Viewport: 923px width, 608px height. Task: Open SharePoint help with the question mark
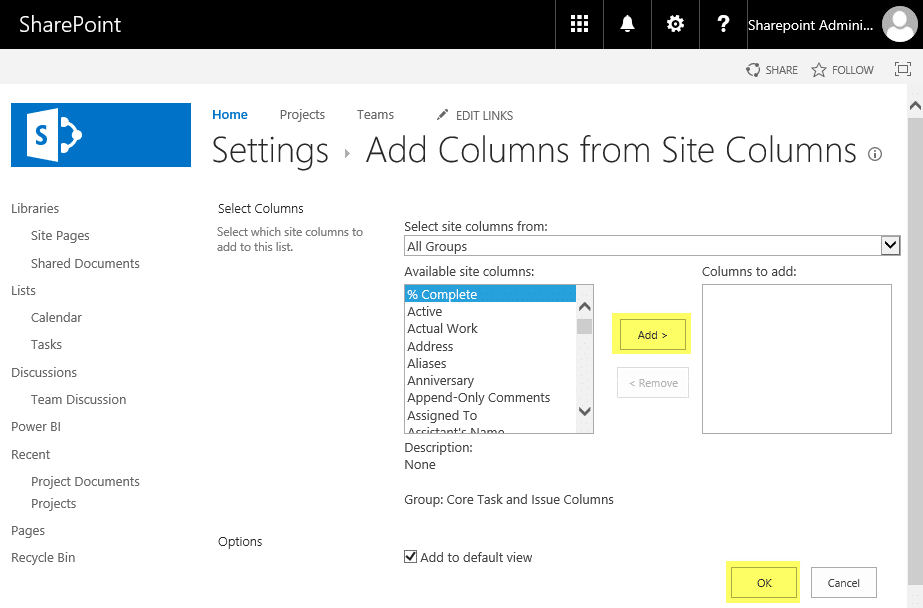pyautogui.click(x=723, y=24)
